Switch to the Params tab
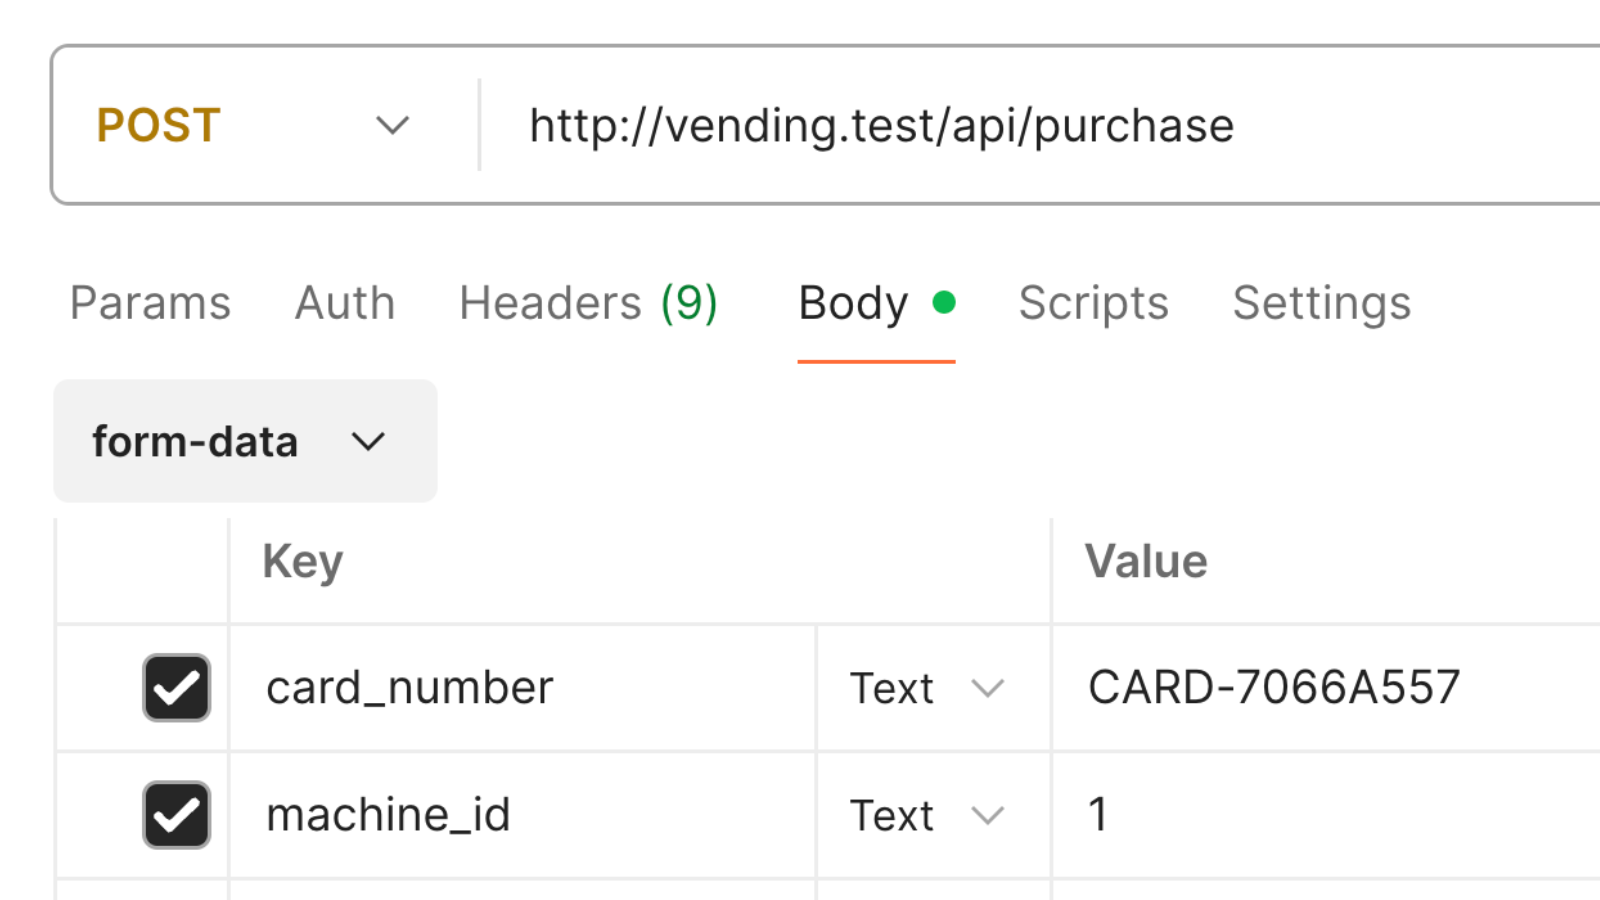Viewport: 1600px width, 900px height. [x=150, y=303]
